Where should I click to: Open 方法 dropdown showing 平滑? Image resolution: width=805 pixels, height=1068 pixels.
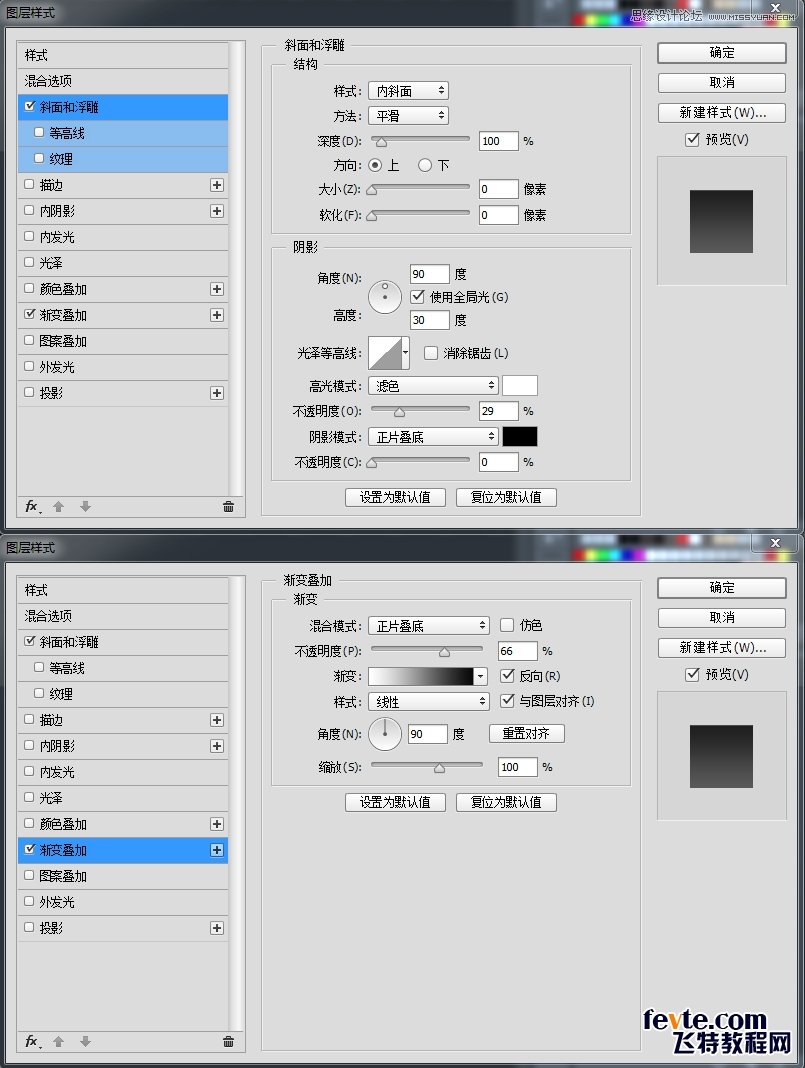click(x=408, y=116)
